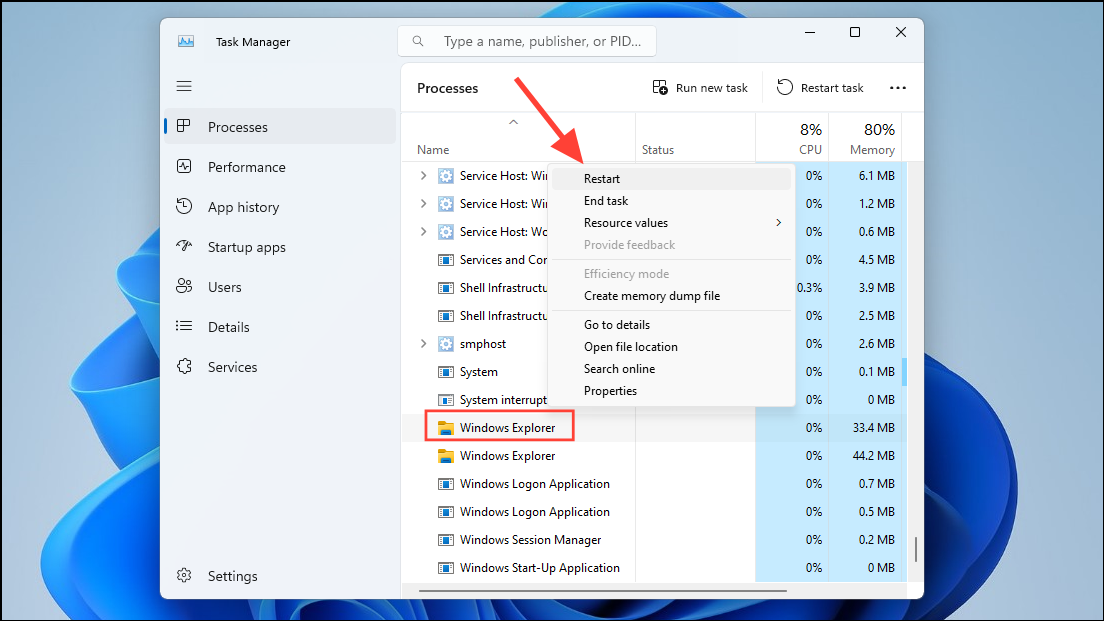Viewport: 1104px width, 621px height.
Task: Open the Details tab
Action: pyautogui.click(x=280, y=327)
